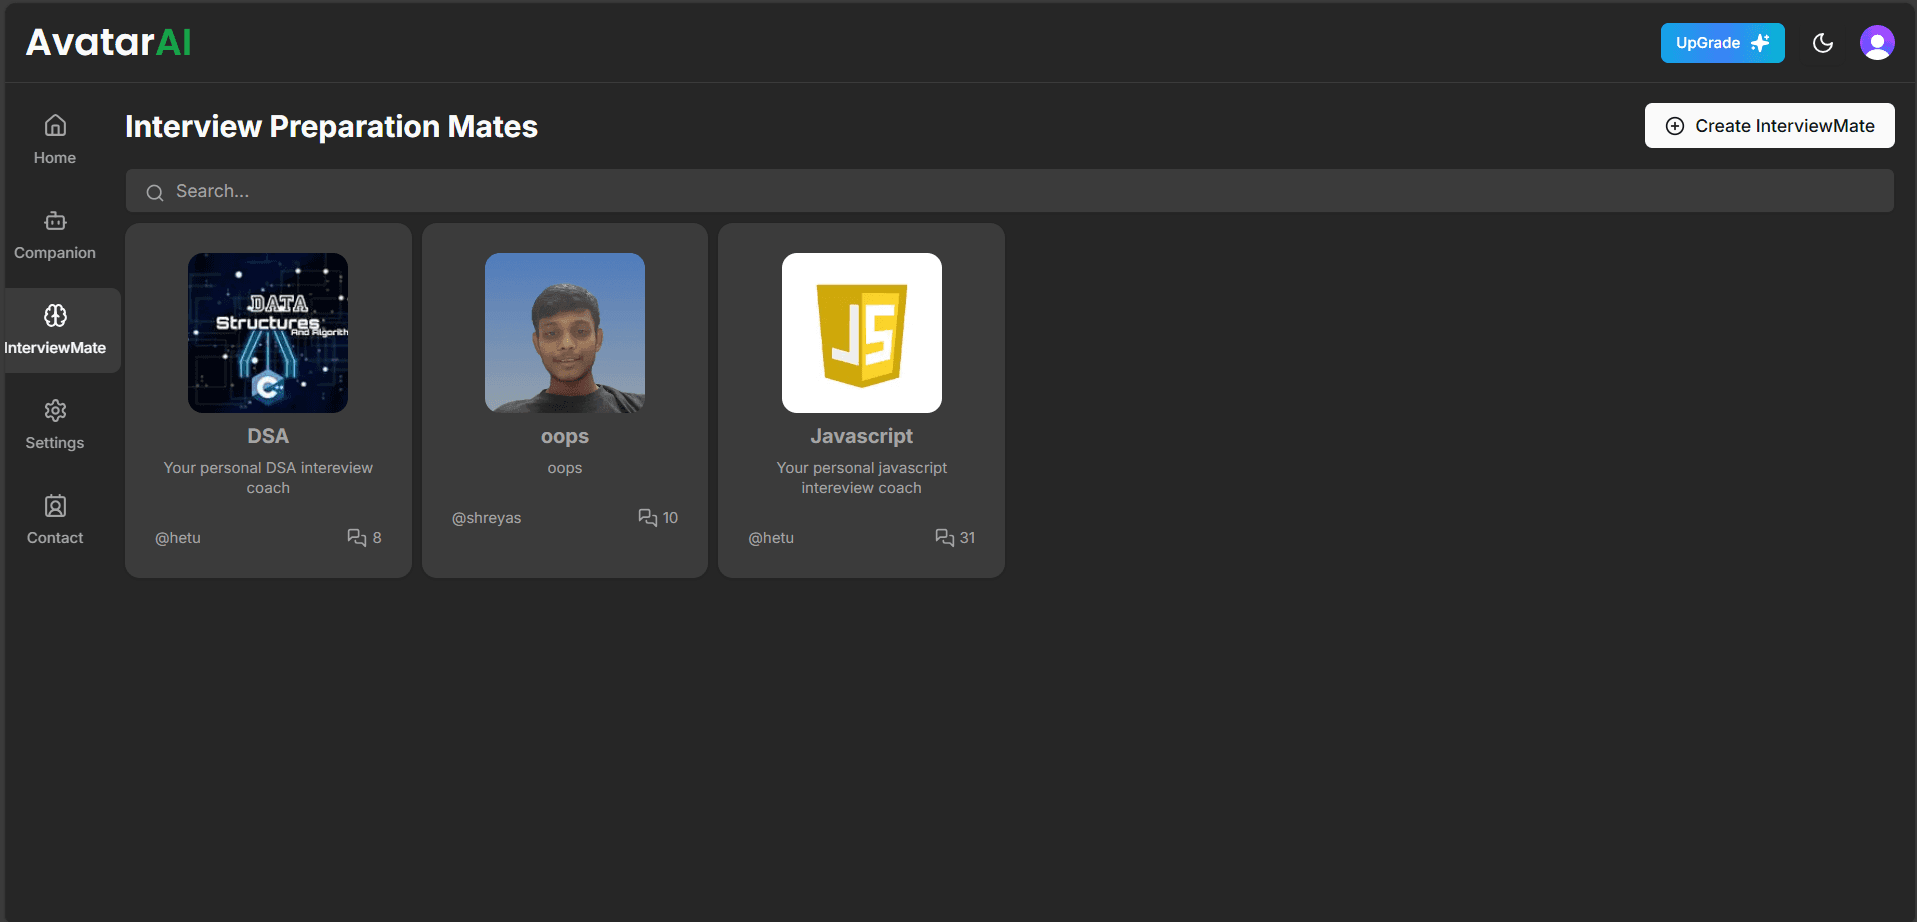Open the user profile avatar
This screenshot has height=922, width=1917.
pos(1877,43)
